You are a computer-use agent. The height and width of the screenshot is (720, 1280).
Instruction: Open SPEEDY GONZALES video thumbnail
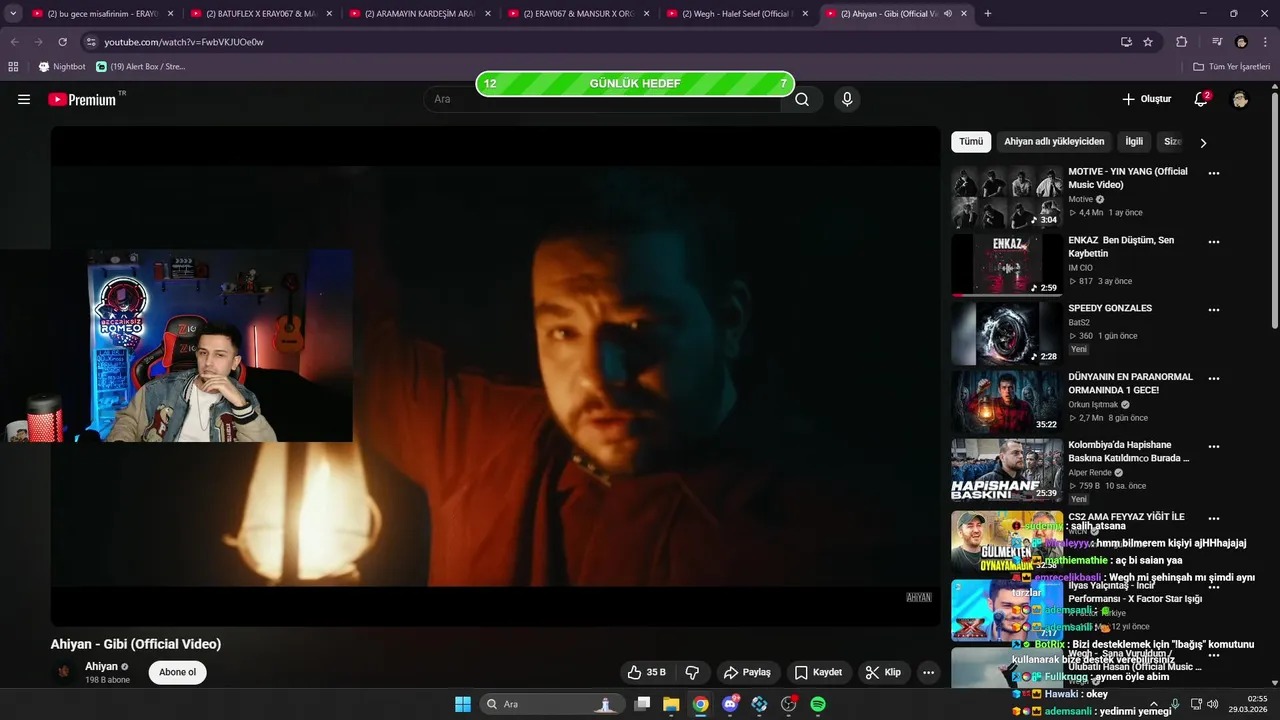1007,334
